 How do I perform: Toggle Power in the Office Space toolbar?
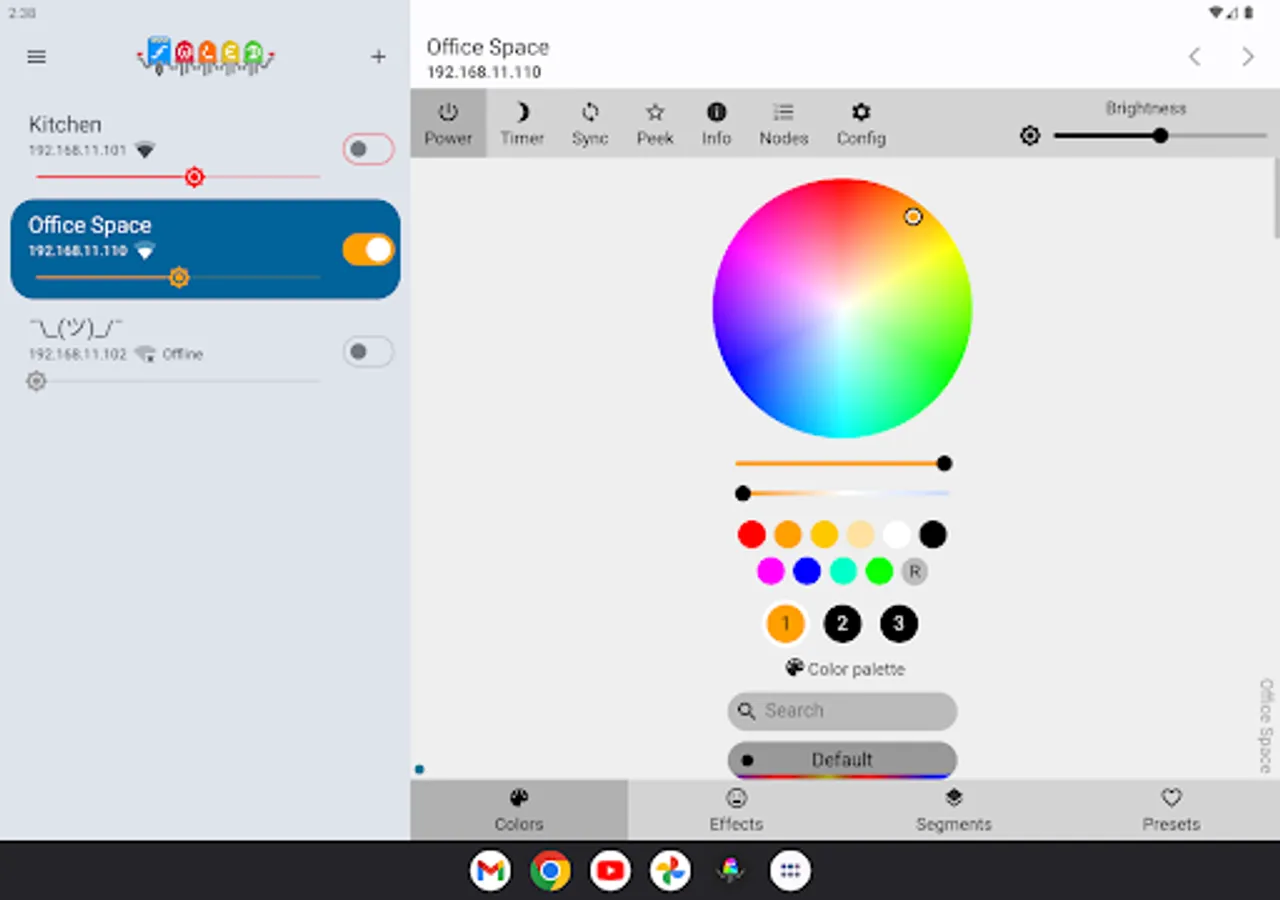coord(448,124)
